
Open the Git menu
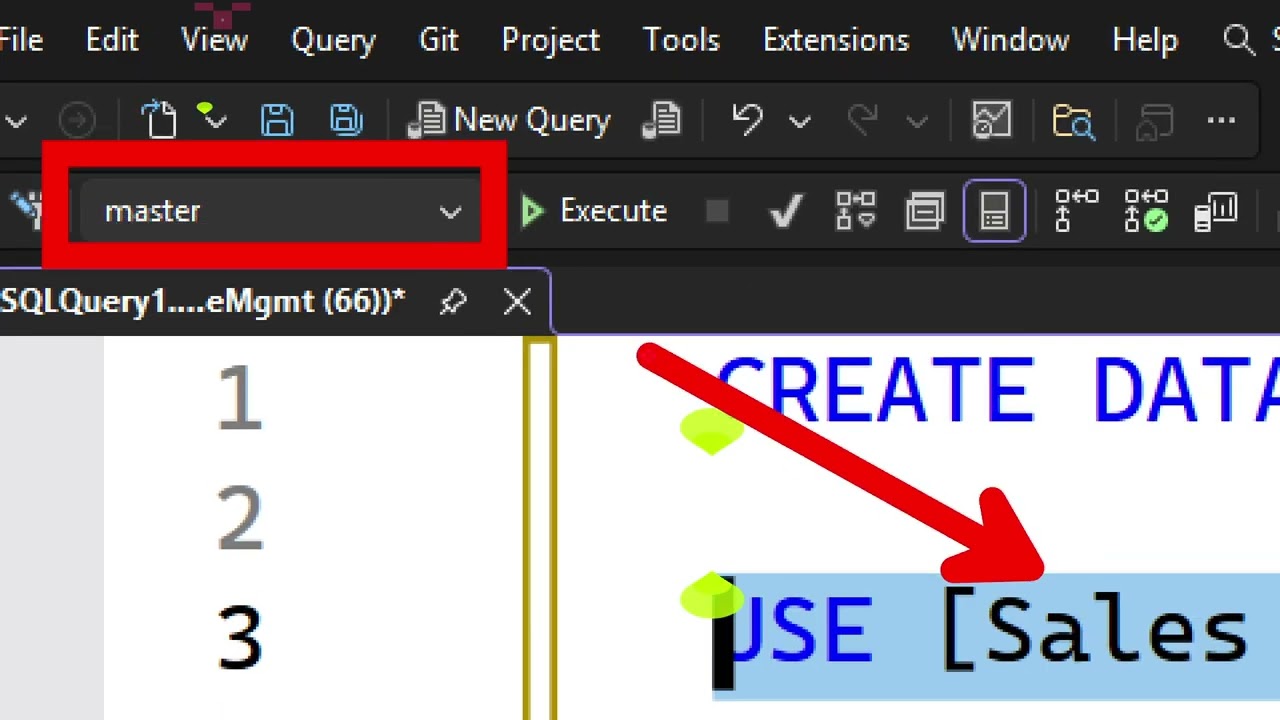(x=438, y=40)
